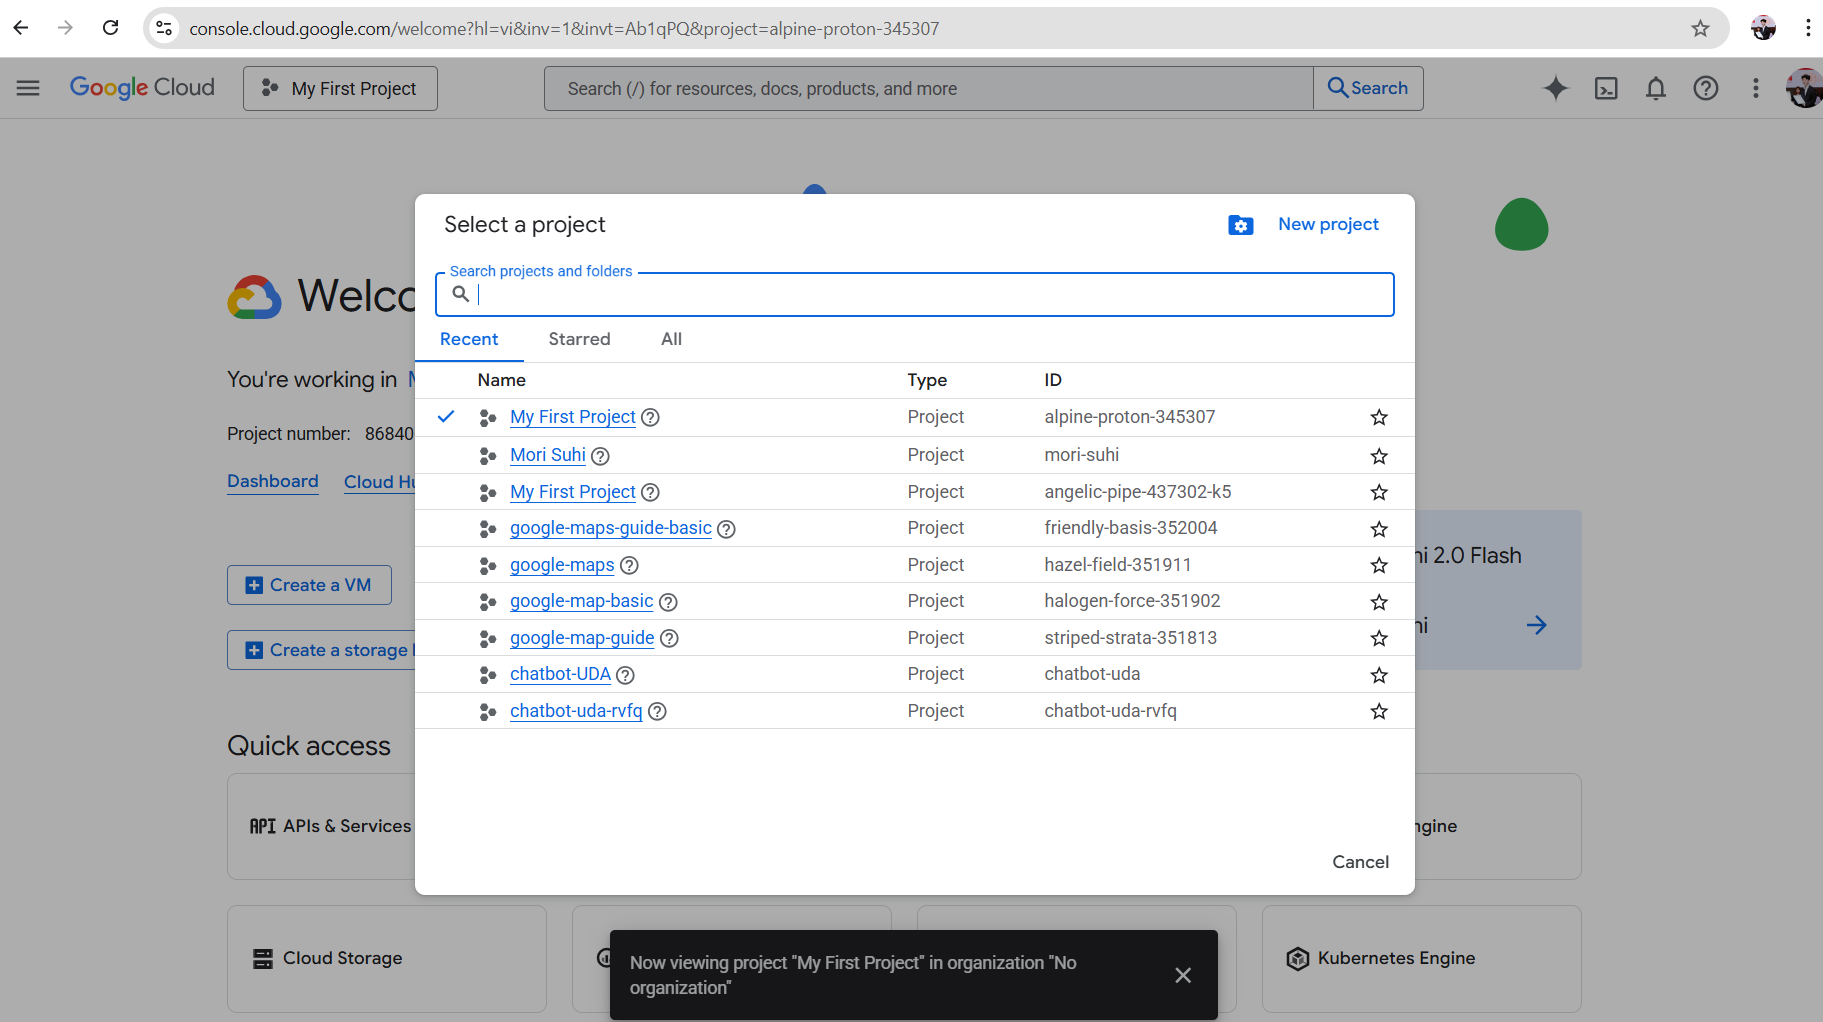Open notifications bell

pos(1656,88)
